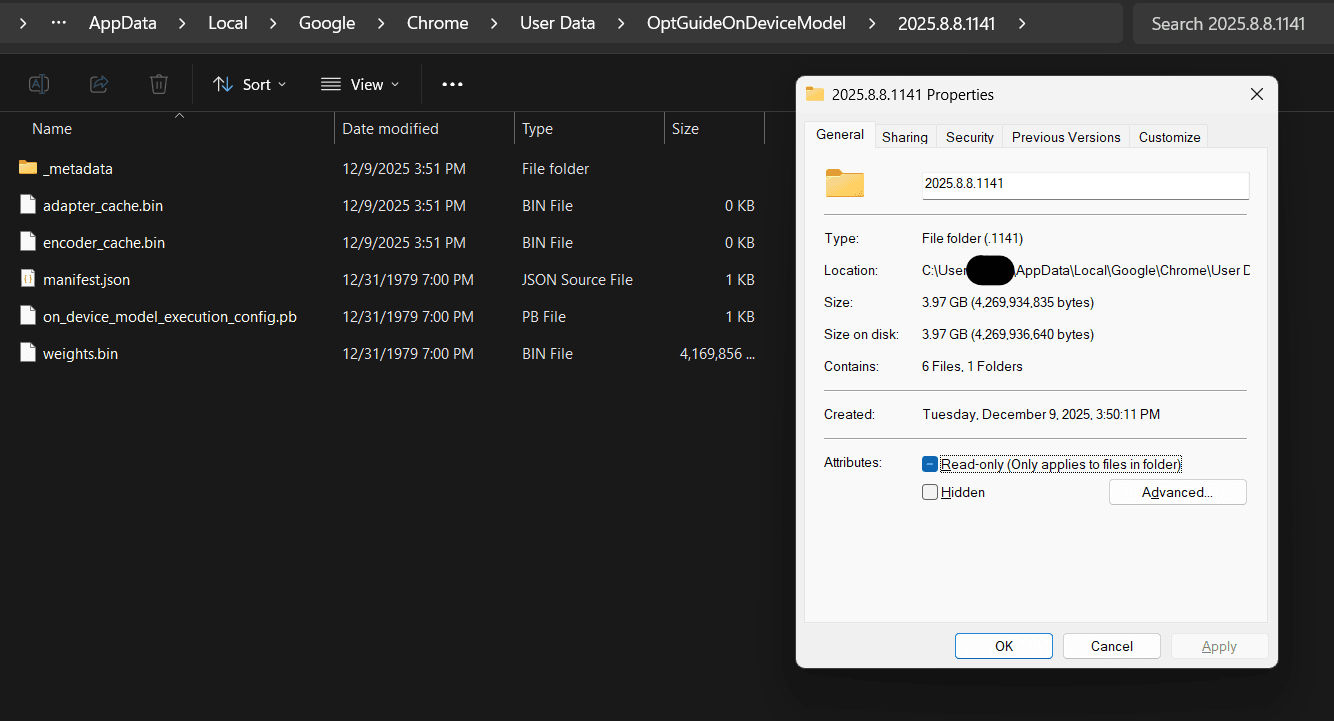Switch to the Sharing tab

click(x=905, y=137)
